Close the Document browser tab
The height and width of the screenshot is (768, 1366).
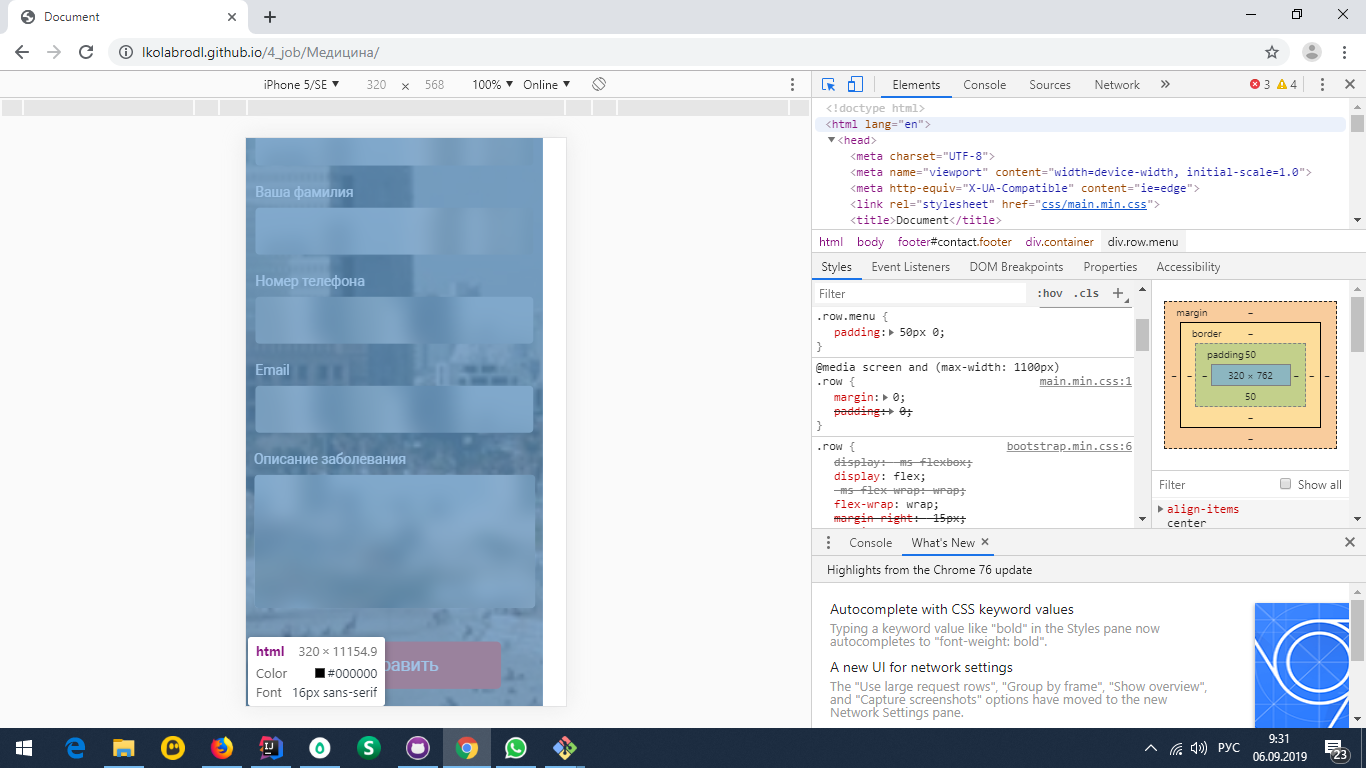(232, 17)
